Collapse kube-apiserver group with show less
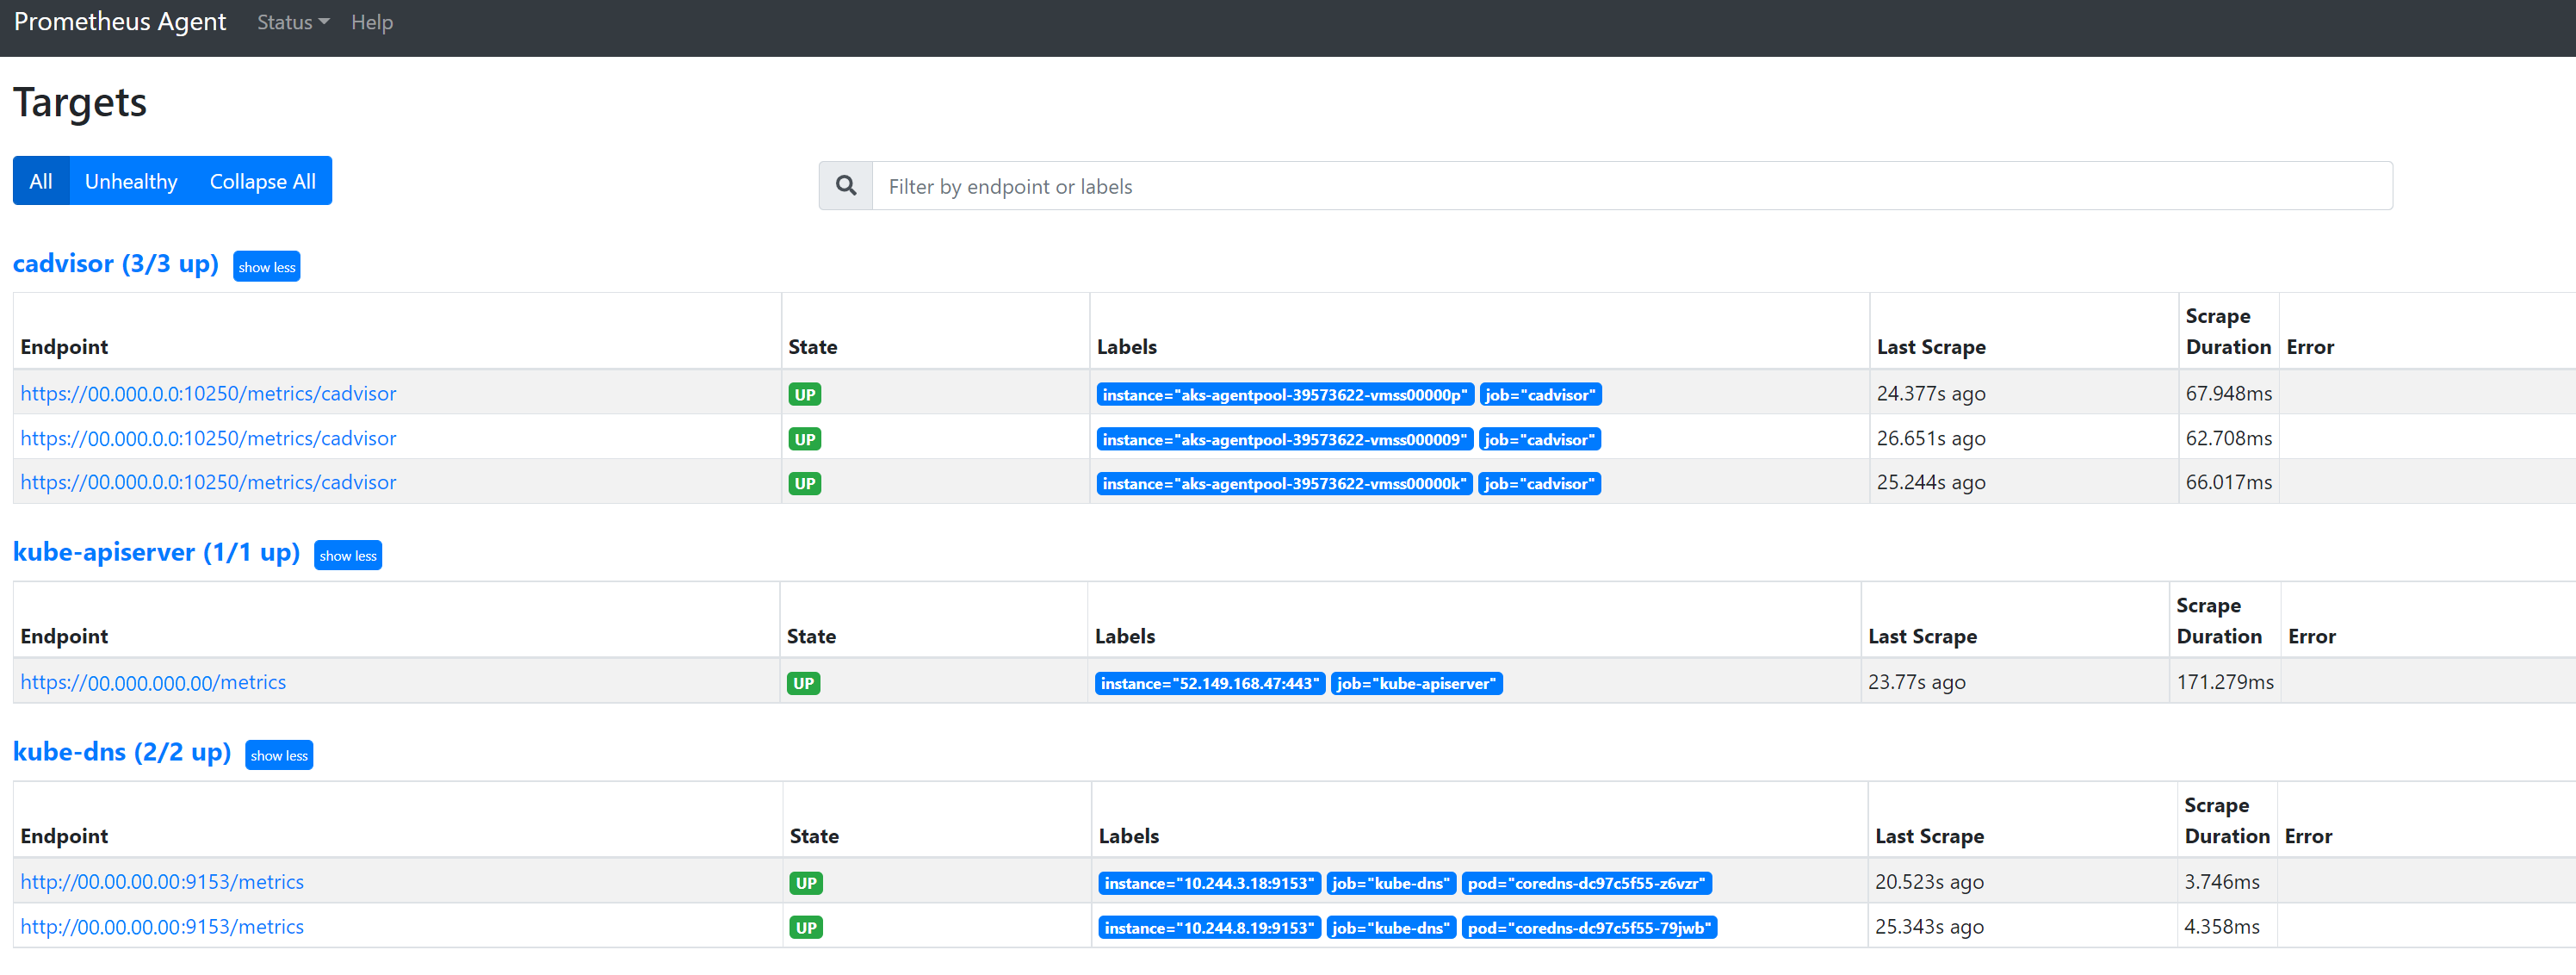 tap(347, 556)
